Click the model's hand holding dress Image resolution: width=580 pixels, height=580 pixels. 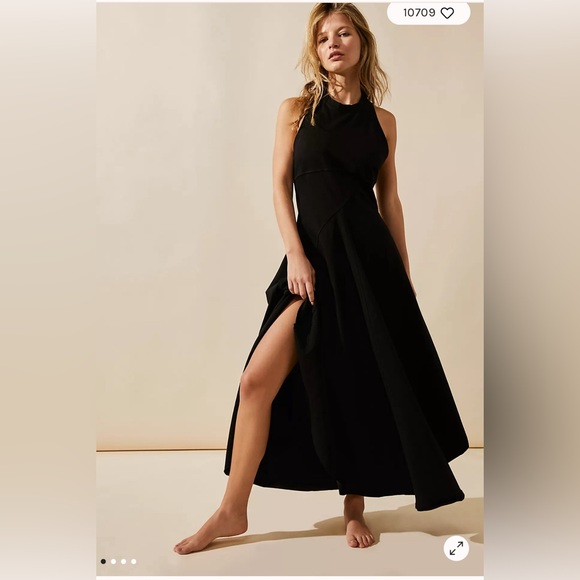[301, 278]
